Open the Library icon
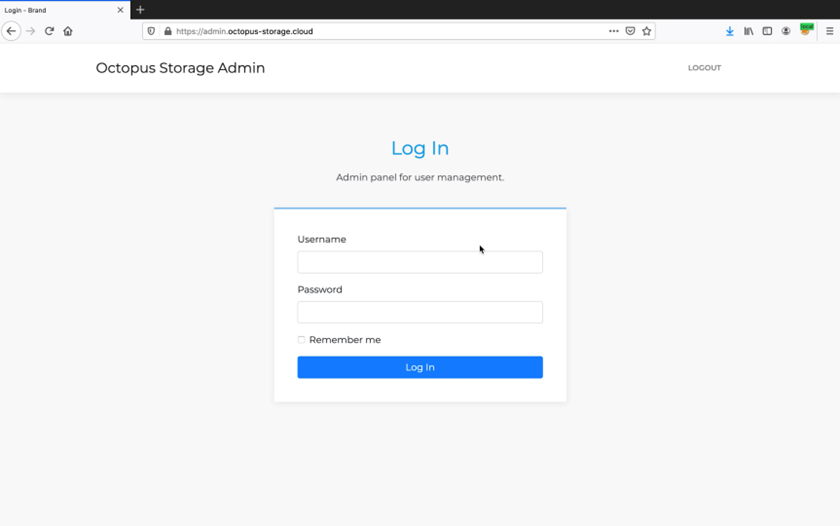This screenshot has height=526, width=840. (748, 31)
